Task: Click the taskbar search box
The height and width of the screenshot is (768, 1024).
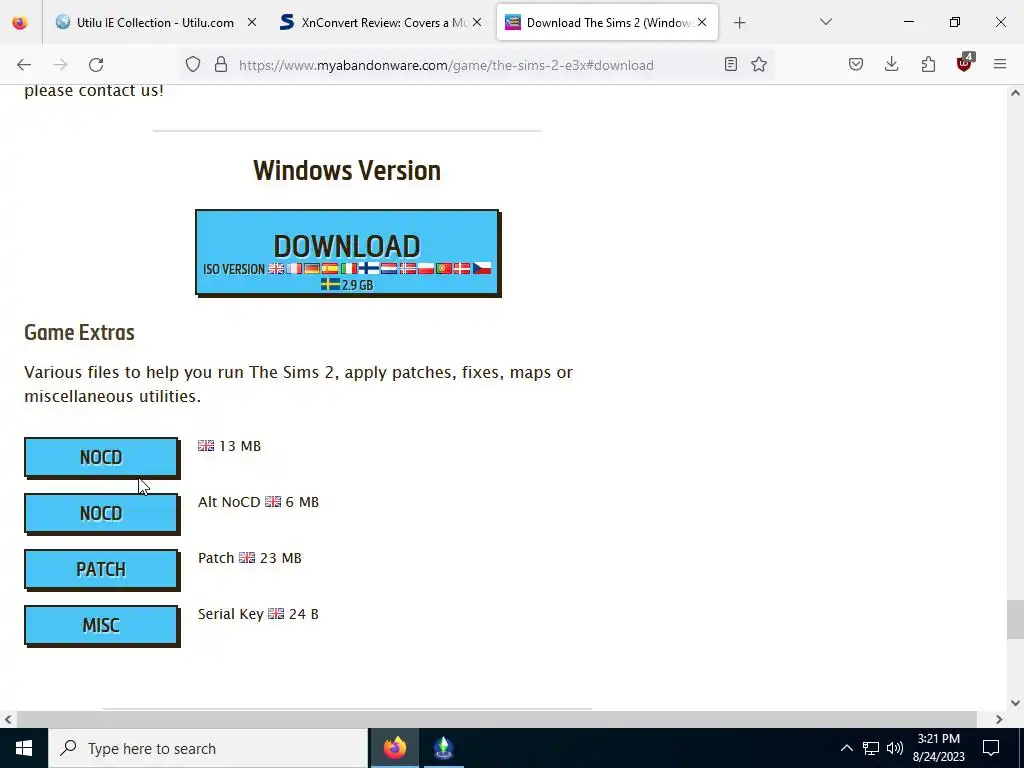Action: point(208,748)
